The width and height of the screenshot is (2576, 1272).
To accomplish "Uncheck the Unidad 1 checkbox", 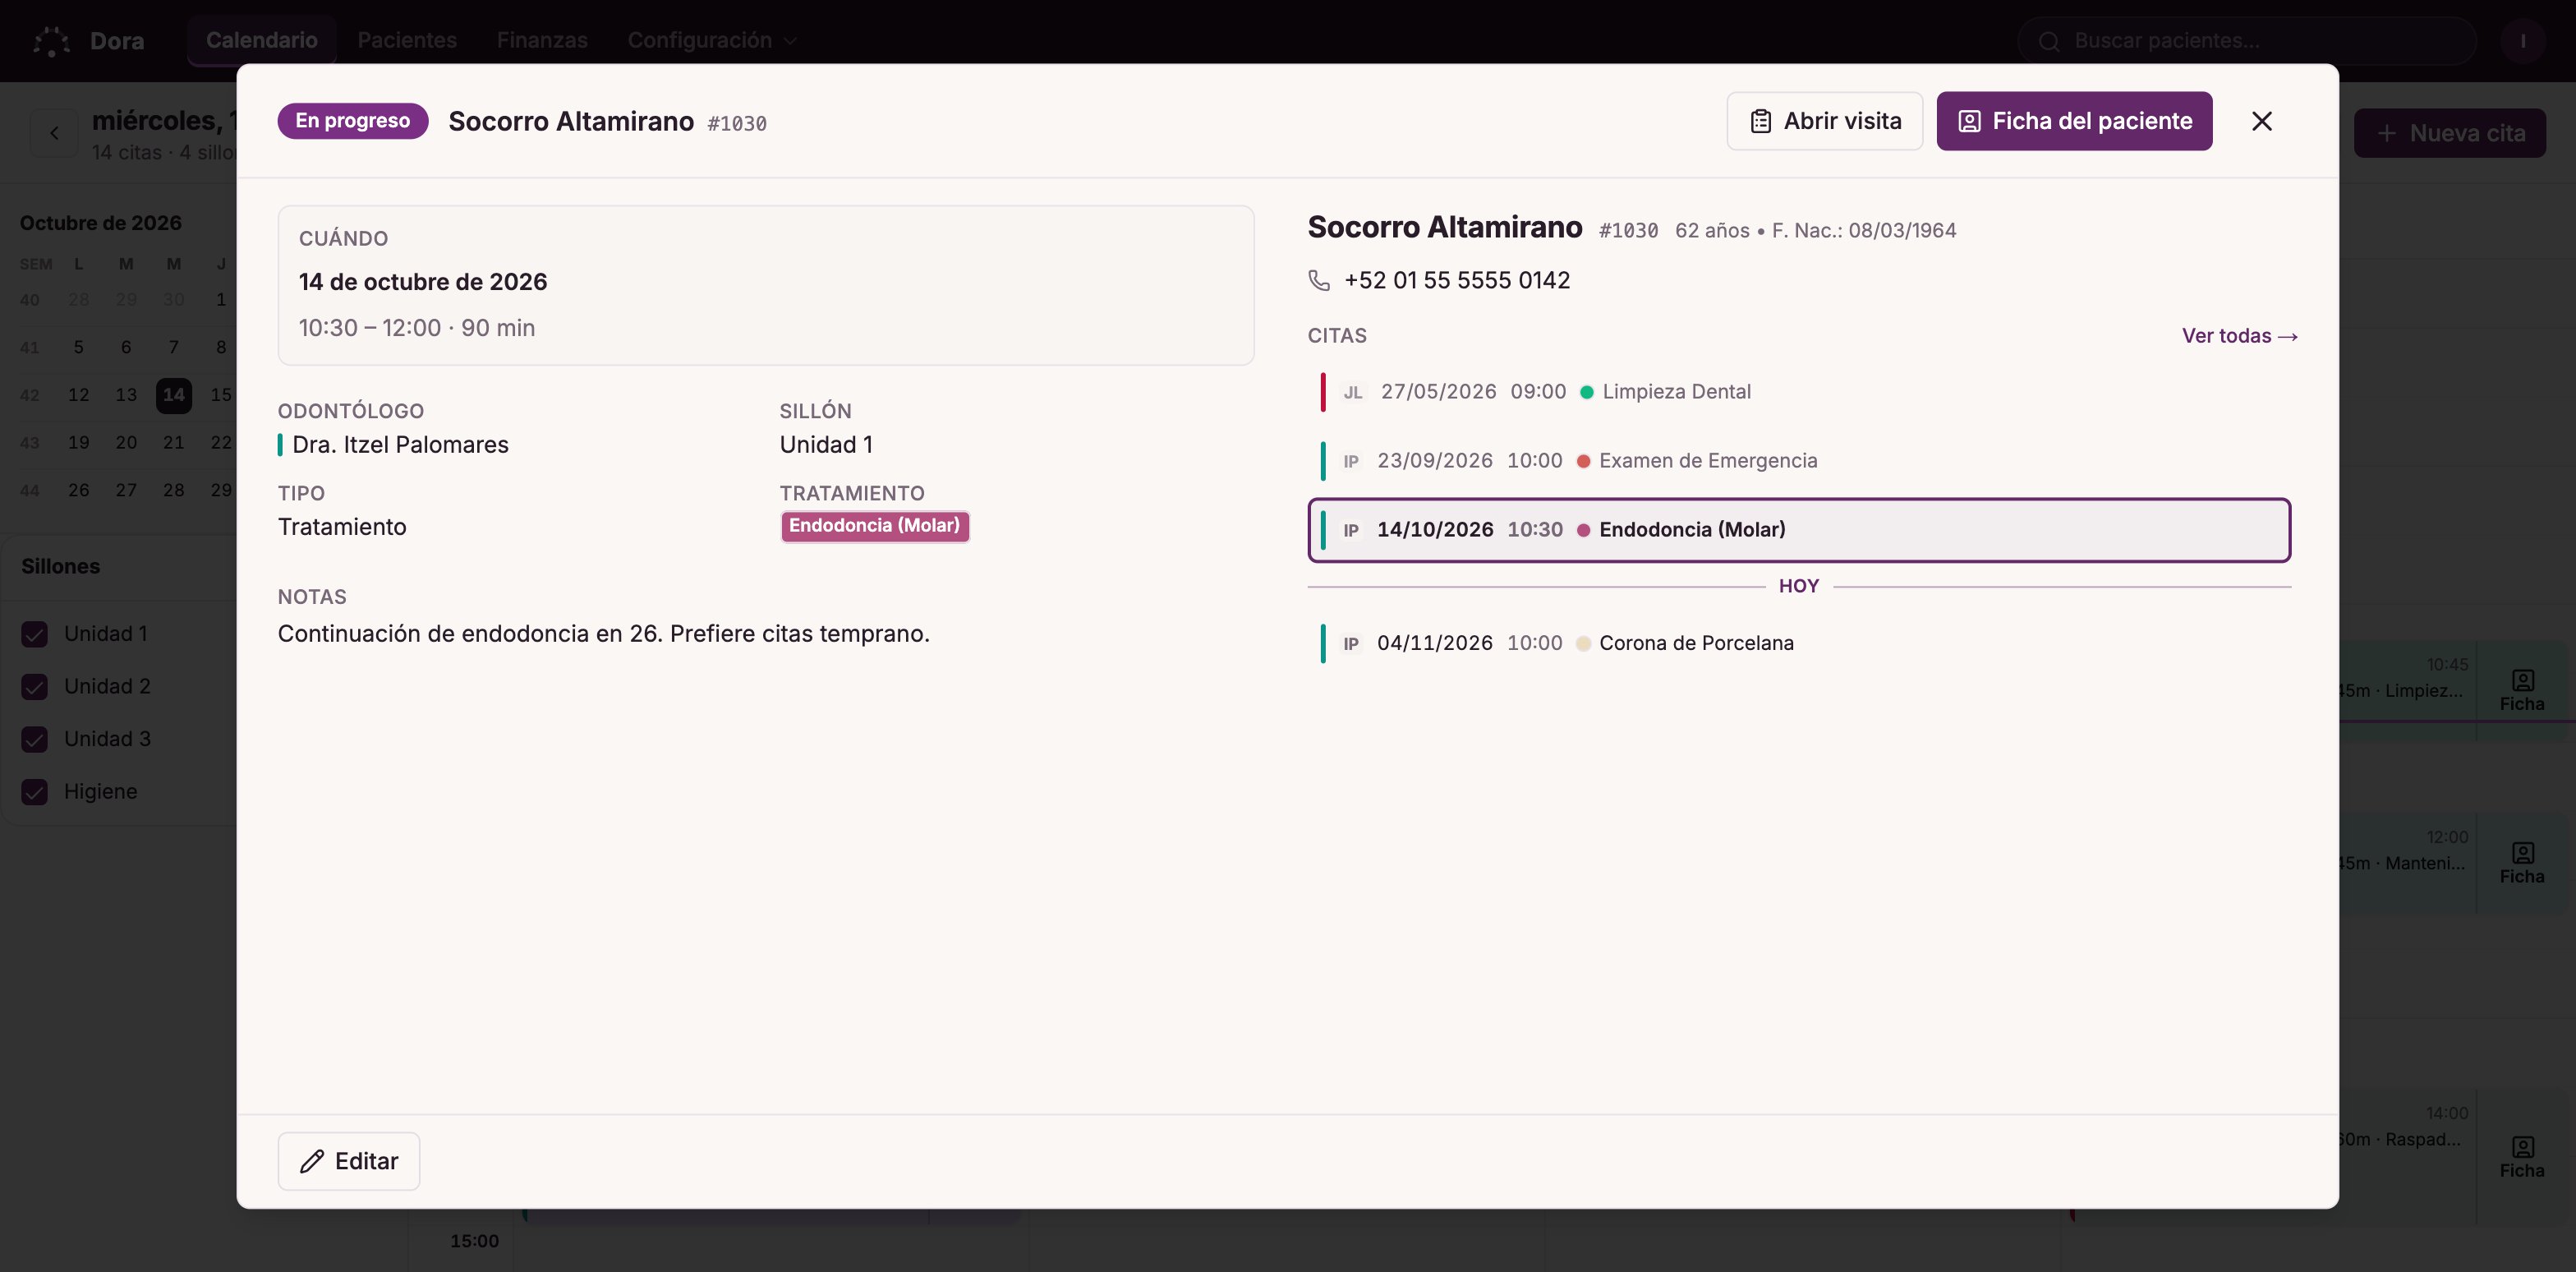I will tap(35, 634).
